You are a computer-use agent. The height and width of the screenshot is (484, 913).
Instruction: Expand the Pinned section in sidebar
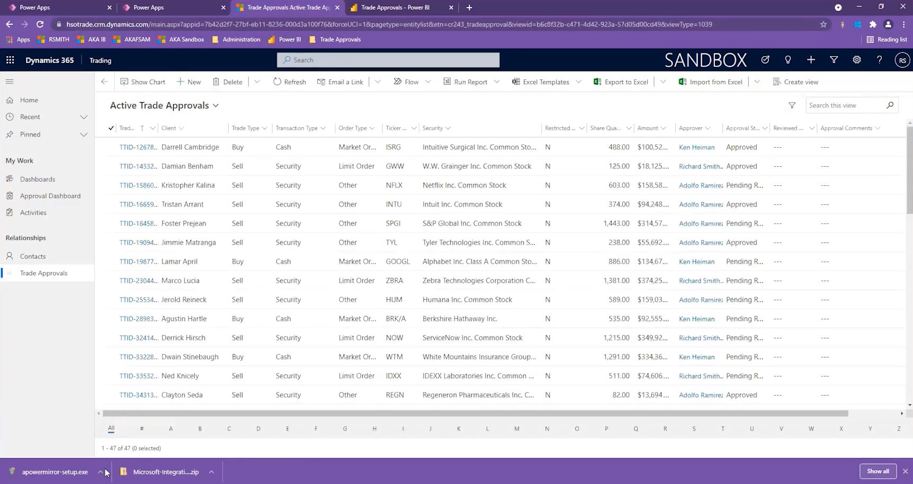click(x=83, y=135)
